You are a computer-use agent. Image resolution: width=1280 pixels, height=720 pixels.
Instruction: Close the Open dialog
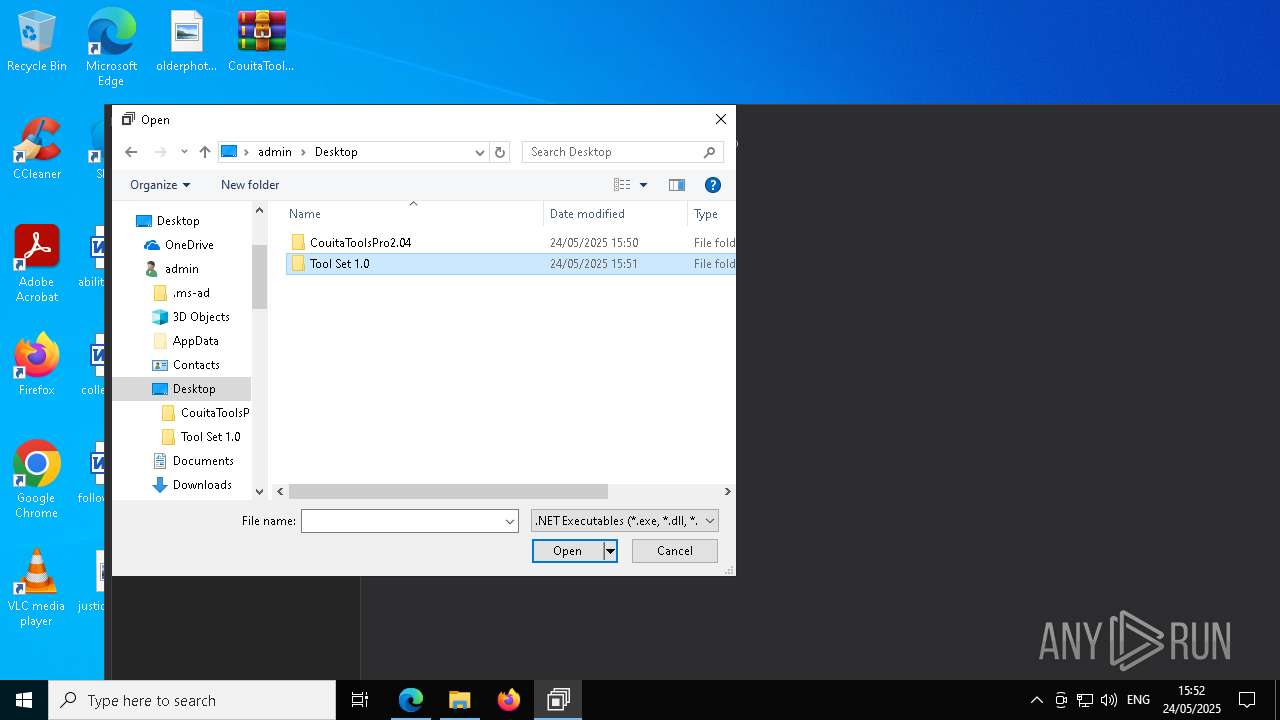[x=721, y=119]
